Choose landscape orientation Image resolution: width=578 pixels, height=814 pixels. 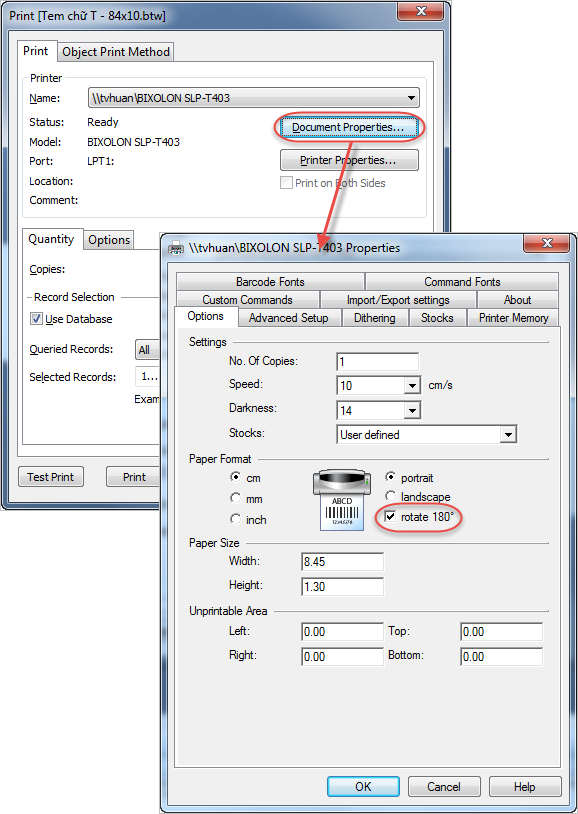(390, 496)
